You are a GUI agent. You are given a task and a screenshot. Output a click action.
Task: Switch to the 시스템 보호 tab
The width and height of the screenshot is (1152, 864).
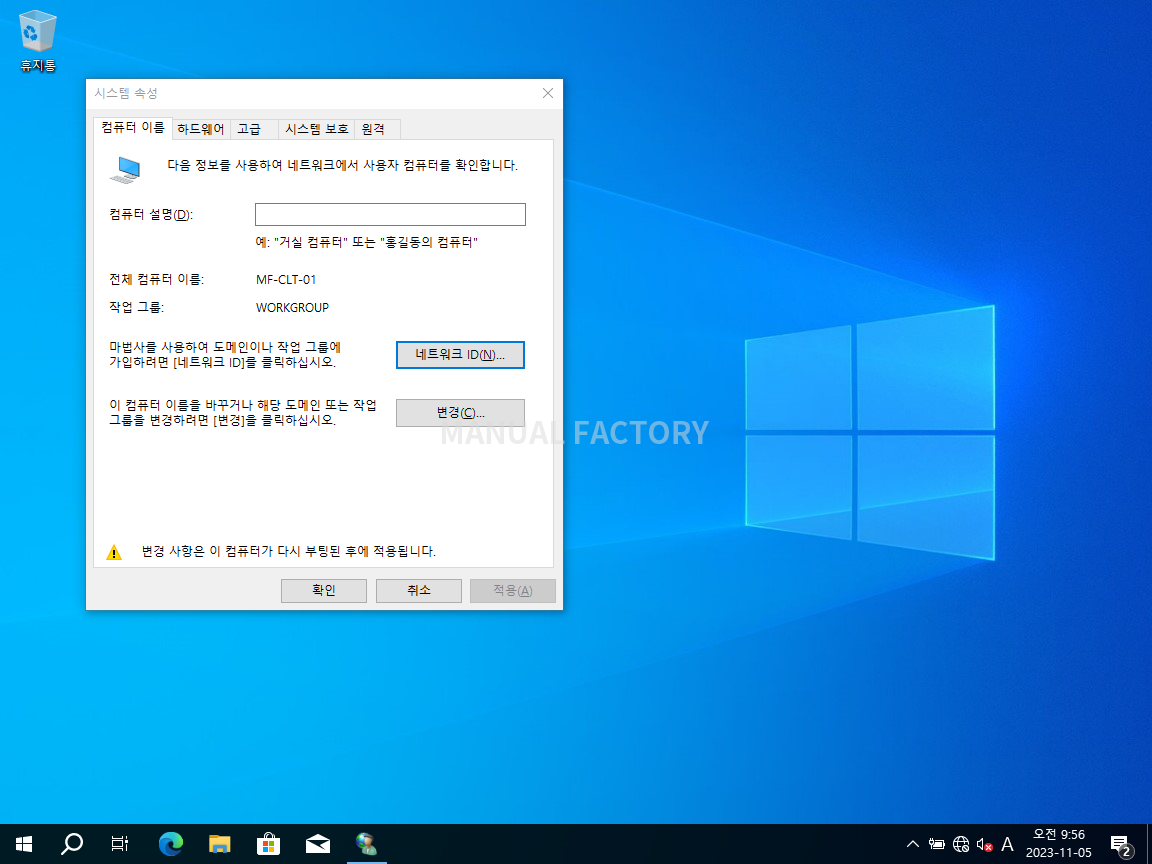click(x=317, y=129)
